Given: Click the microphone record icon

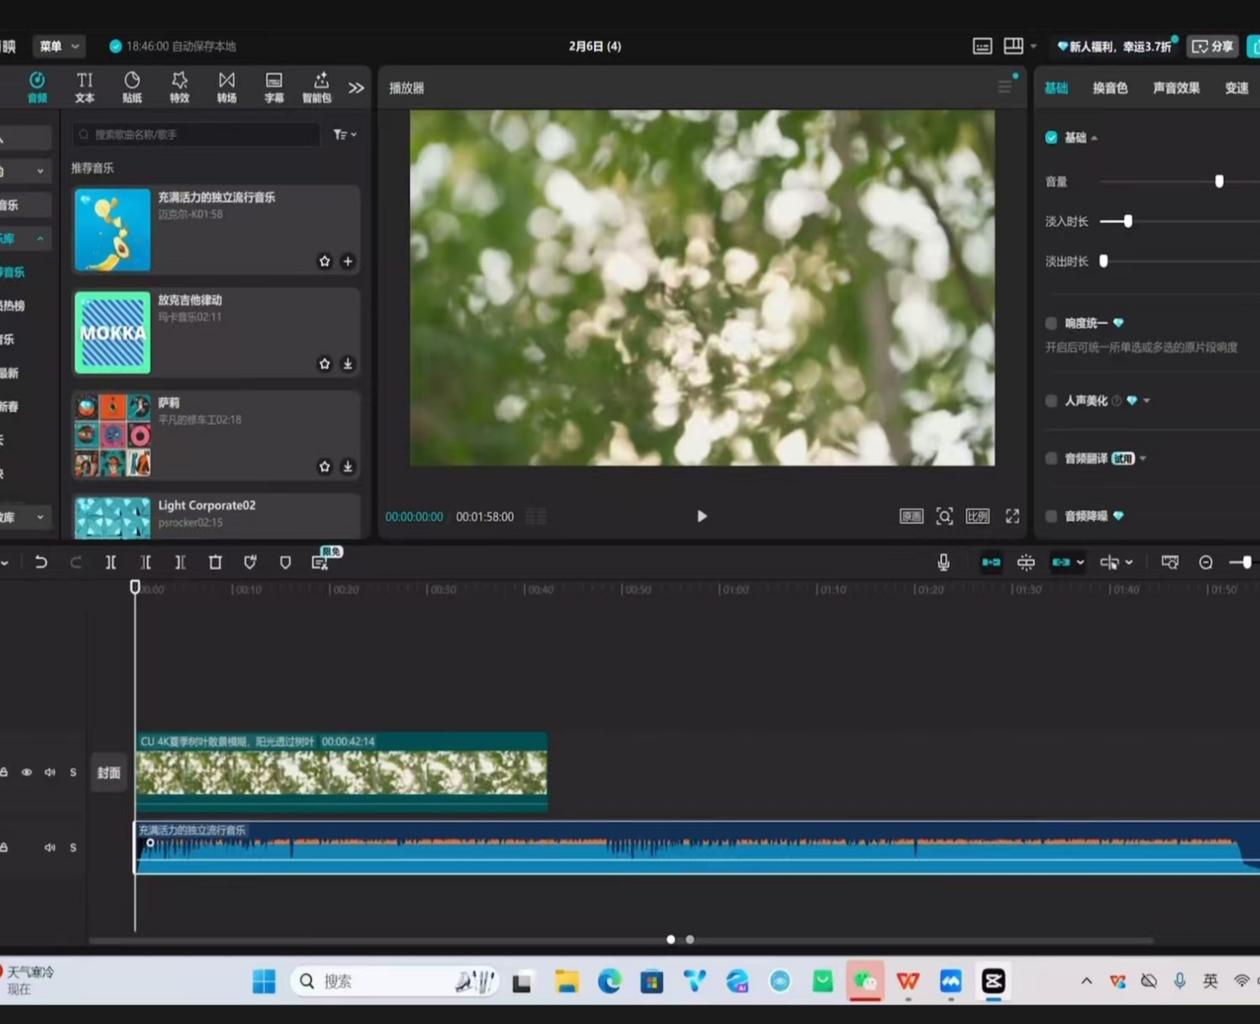Looking at the screenshot, I should coord(943,563).
